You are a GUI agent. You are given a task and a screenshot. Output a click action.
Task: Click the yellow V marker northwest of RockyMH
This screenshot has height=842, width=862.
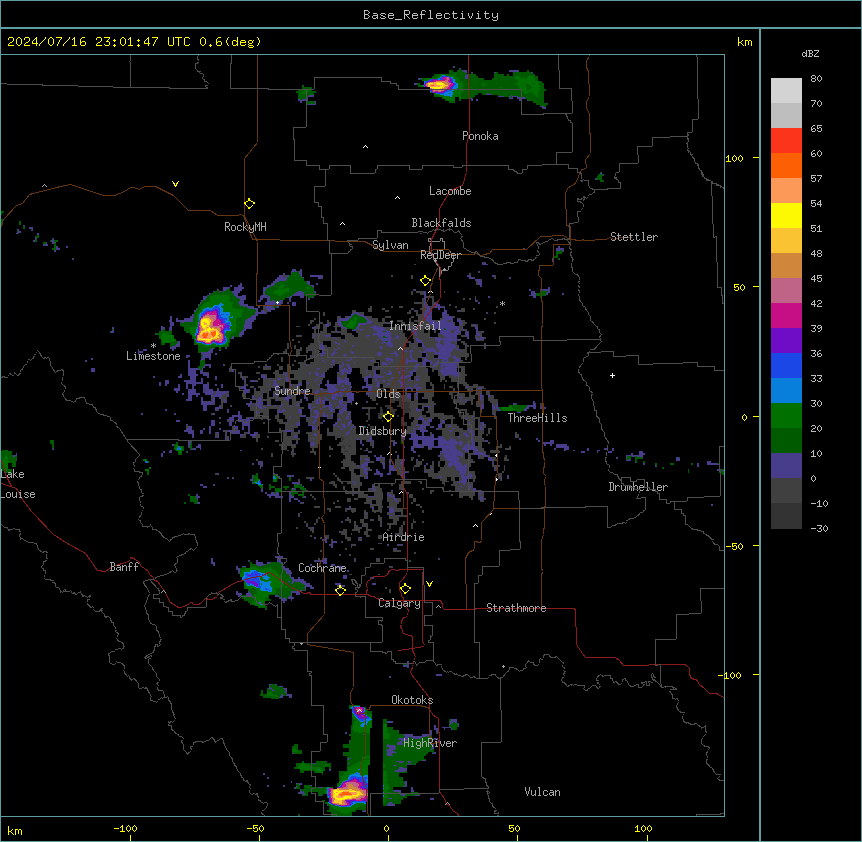click(175, 184)
